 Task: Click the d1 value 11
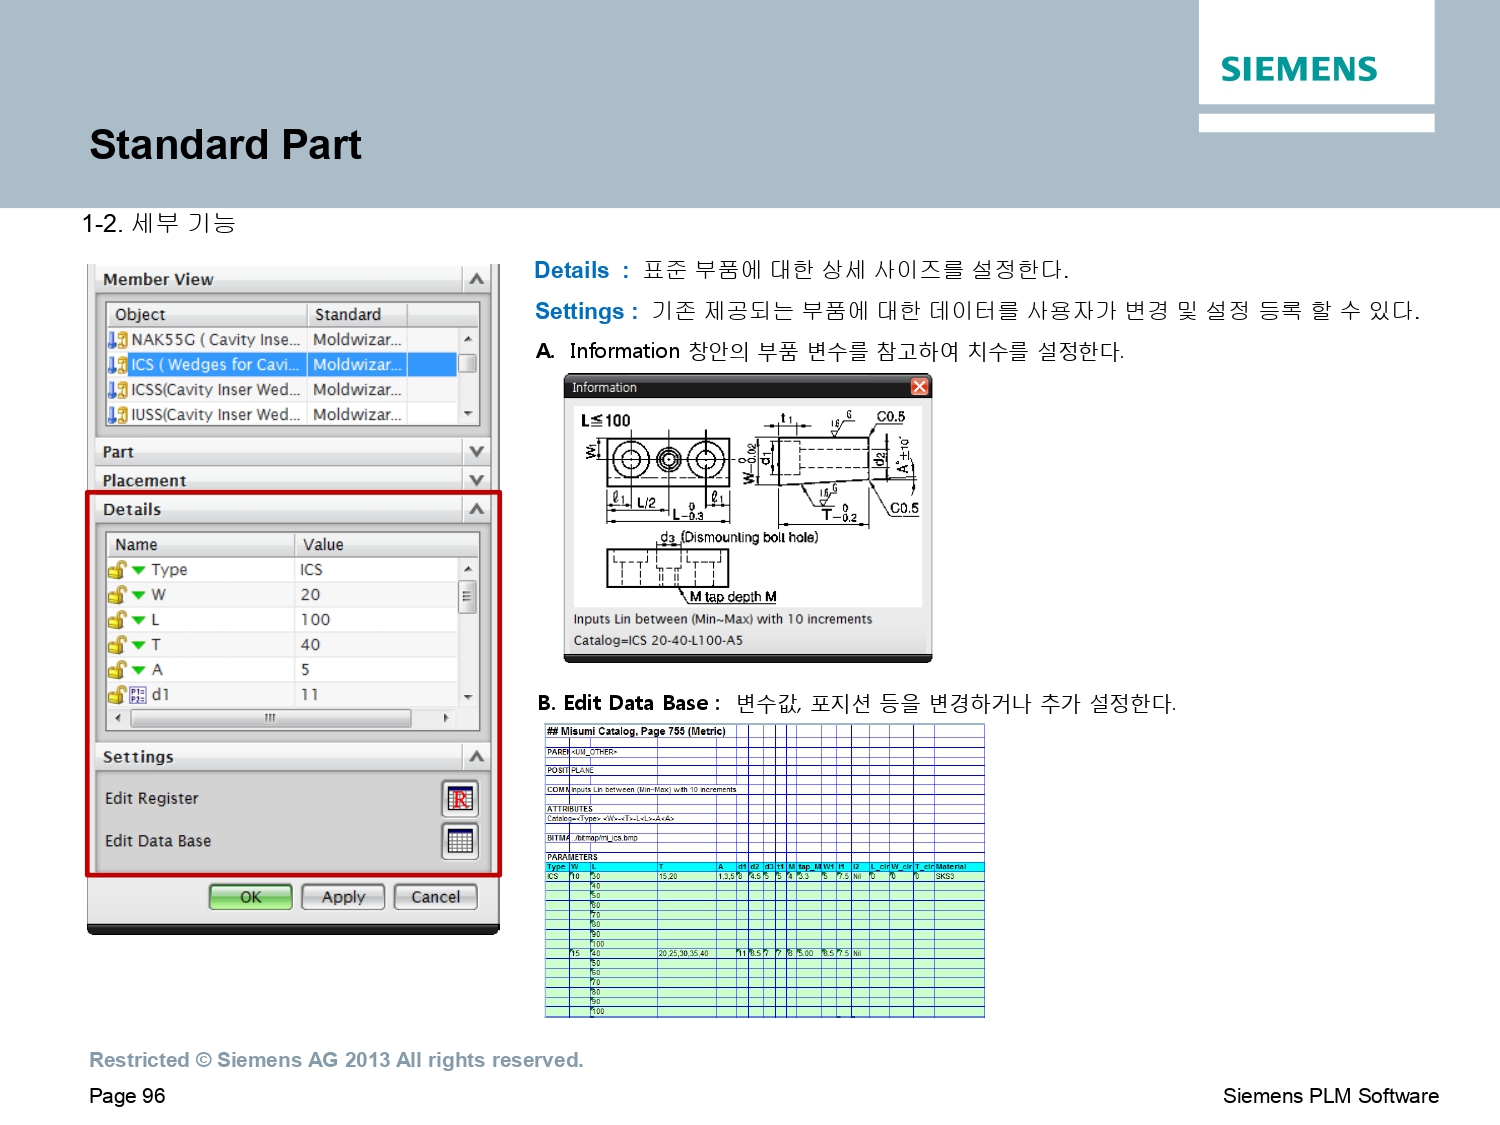(x=309, y=695)
